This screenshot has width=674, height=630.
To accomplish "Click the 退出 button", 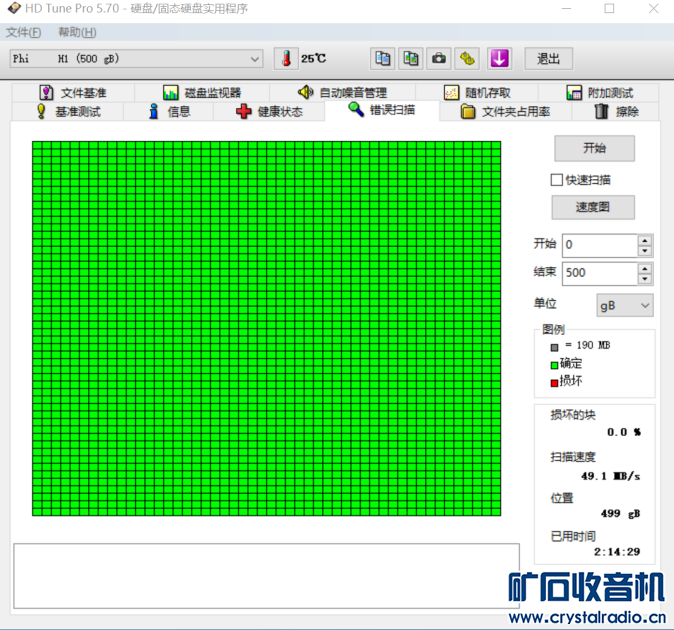I will click(548, 58).
